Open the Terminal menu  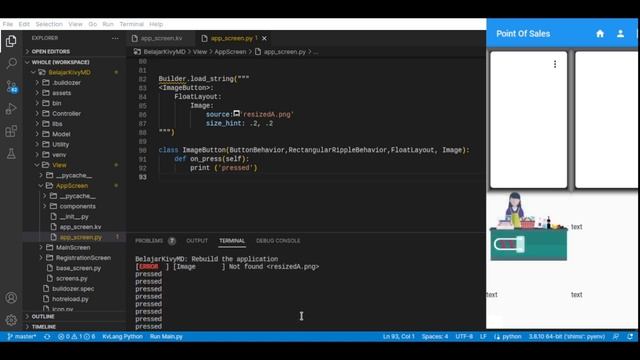pyautogui.click(x=131, y=24)
